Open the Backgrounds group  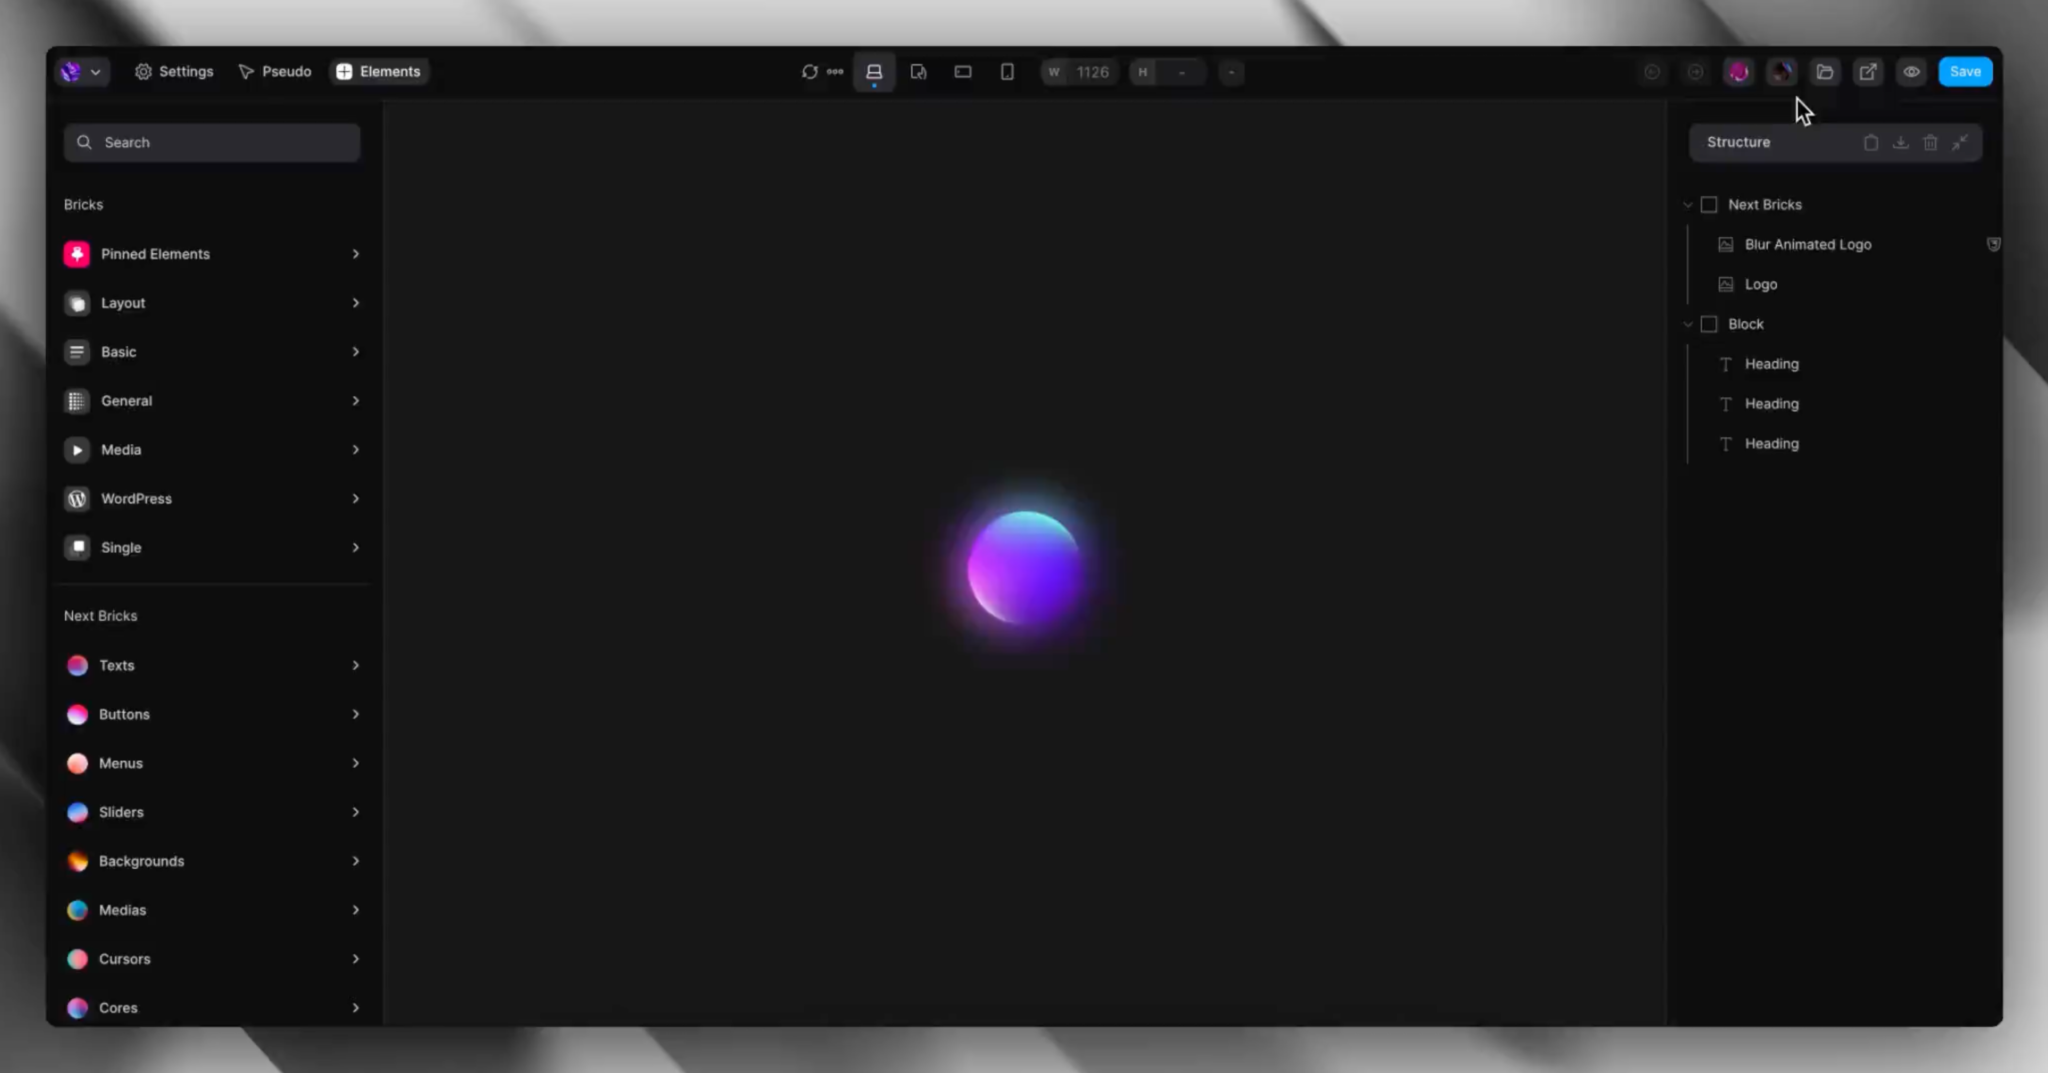212,861
